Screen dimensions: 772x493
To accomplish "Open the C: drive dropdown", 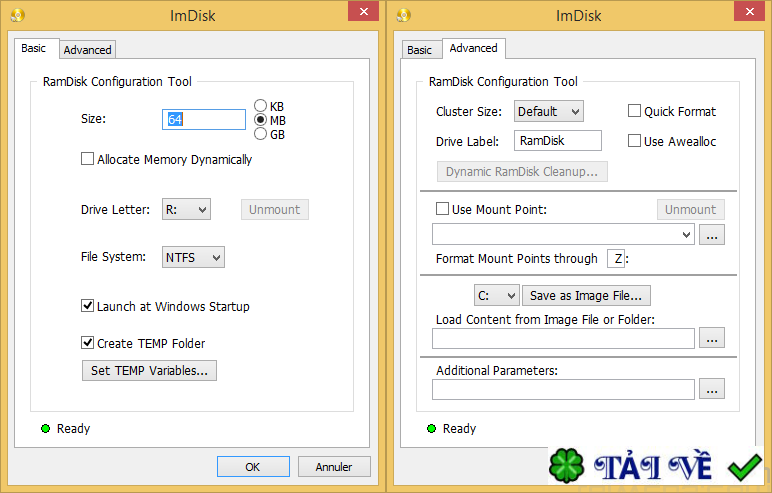I will [496, 296].
